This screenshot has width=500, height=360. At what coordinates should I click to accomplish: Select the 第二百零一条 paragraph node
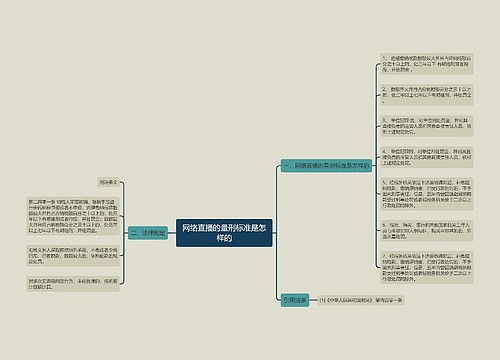pyautogui.click(x=73, y=216)
